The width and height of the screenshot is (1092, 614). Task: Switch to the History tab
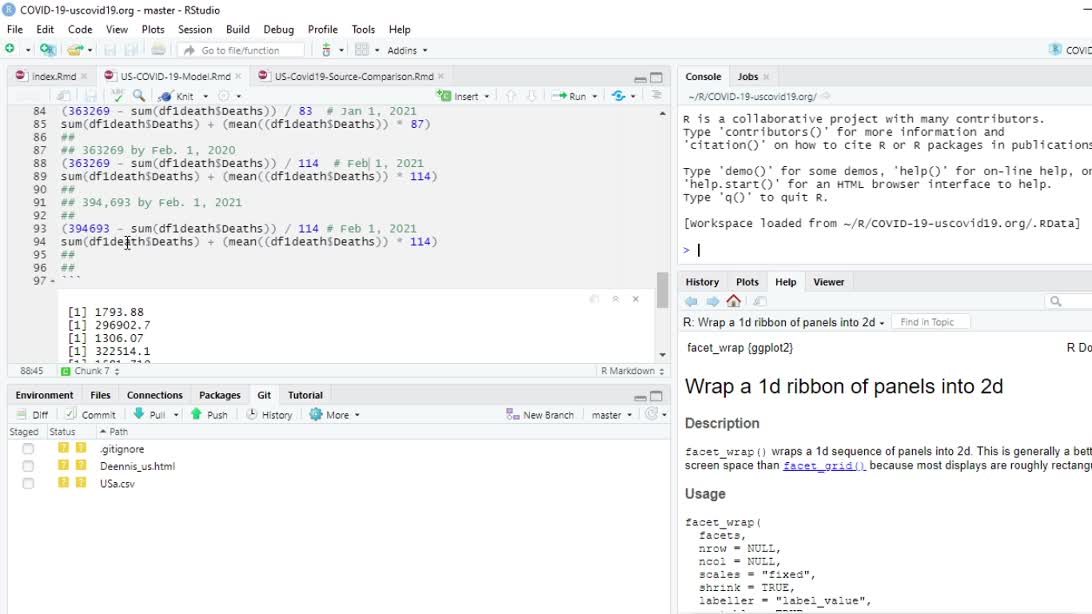click(702, 282)
